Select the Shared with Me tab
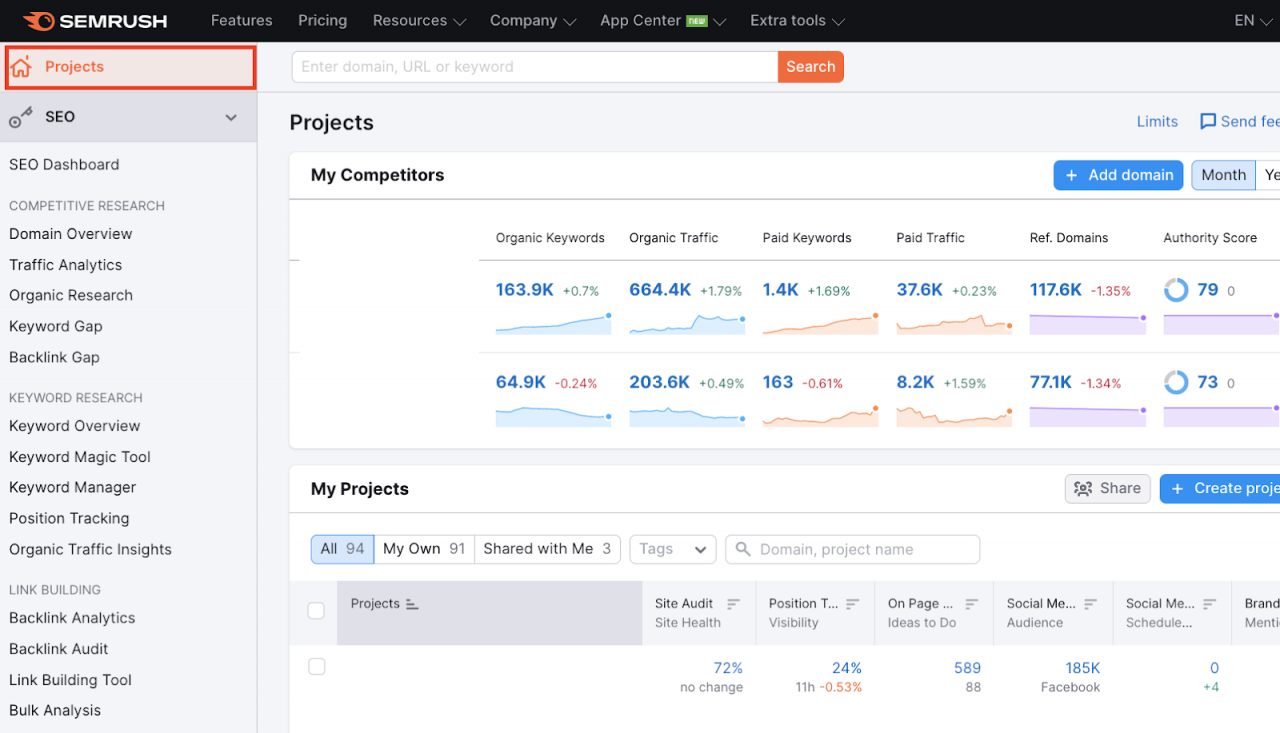The image size is (1280, 733). tap(547, 549)
